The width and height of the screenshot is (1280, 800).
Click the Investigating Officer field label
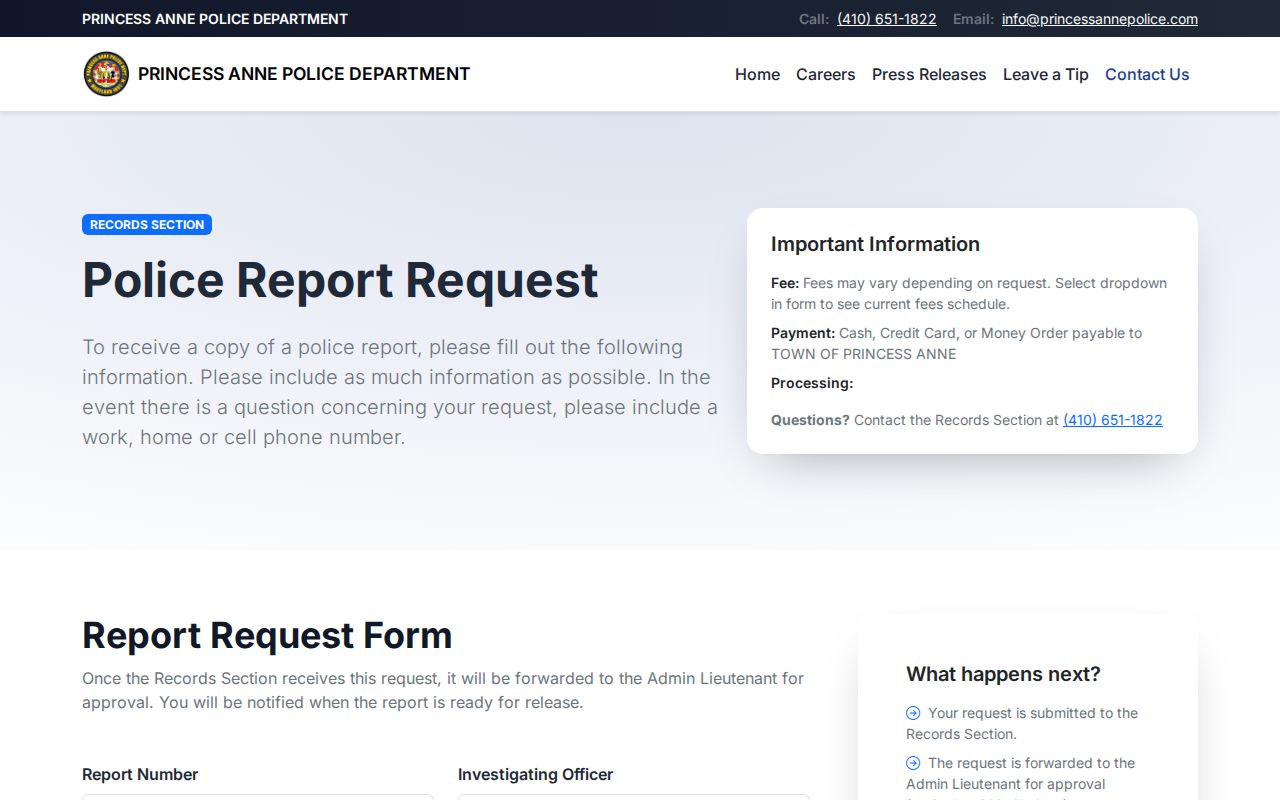click(x=535, y=774)
